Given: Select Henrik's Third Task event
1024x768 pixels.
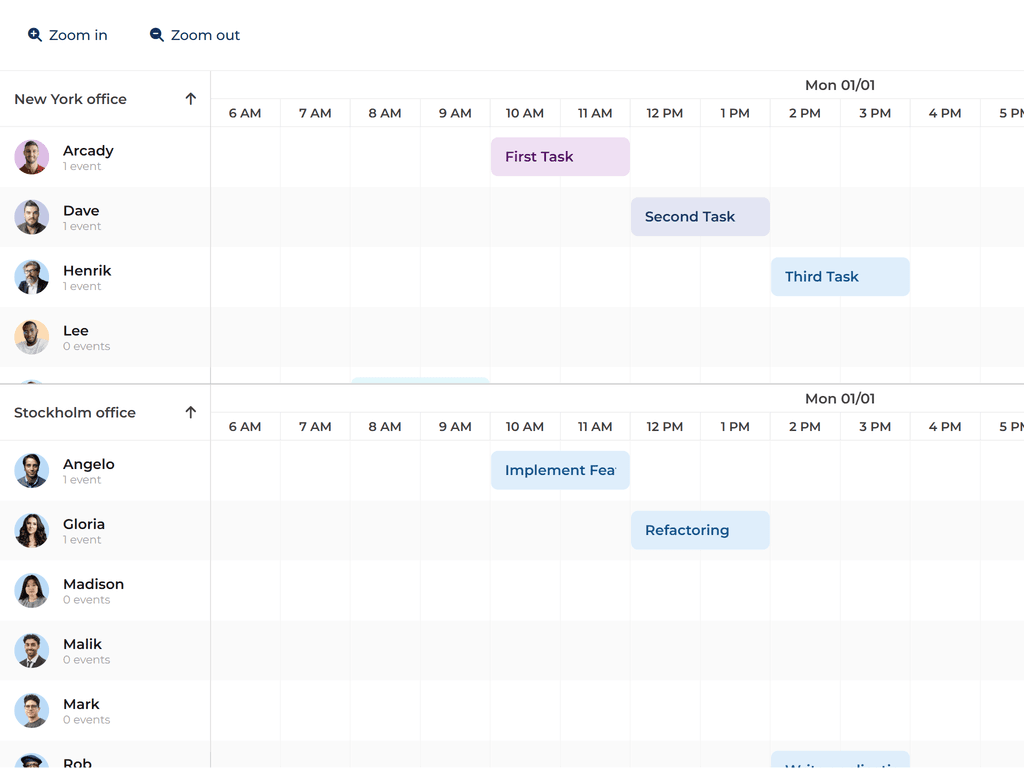Looking at the screenshot, I should [x=840, y=277].
